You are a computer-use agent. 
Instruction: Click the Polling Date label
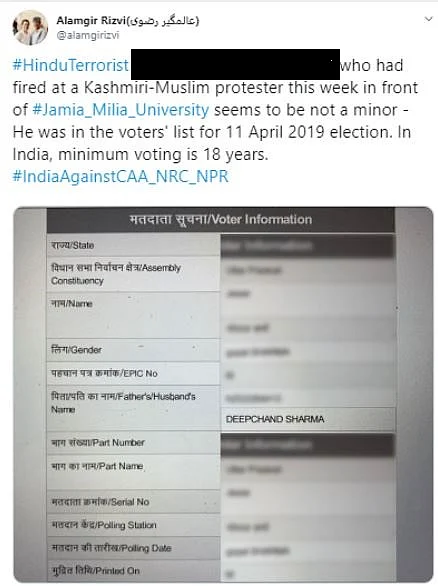tap(111, 548)
